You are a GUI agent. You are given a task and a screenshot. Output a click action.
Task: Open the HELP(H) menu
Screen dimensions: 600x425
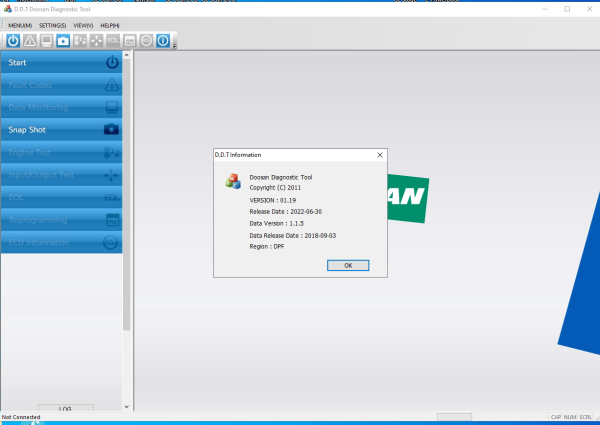click(x=110, y=26)
